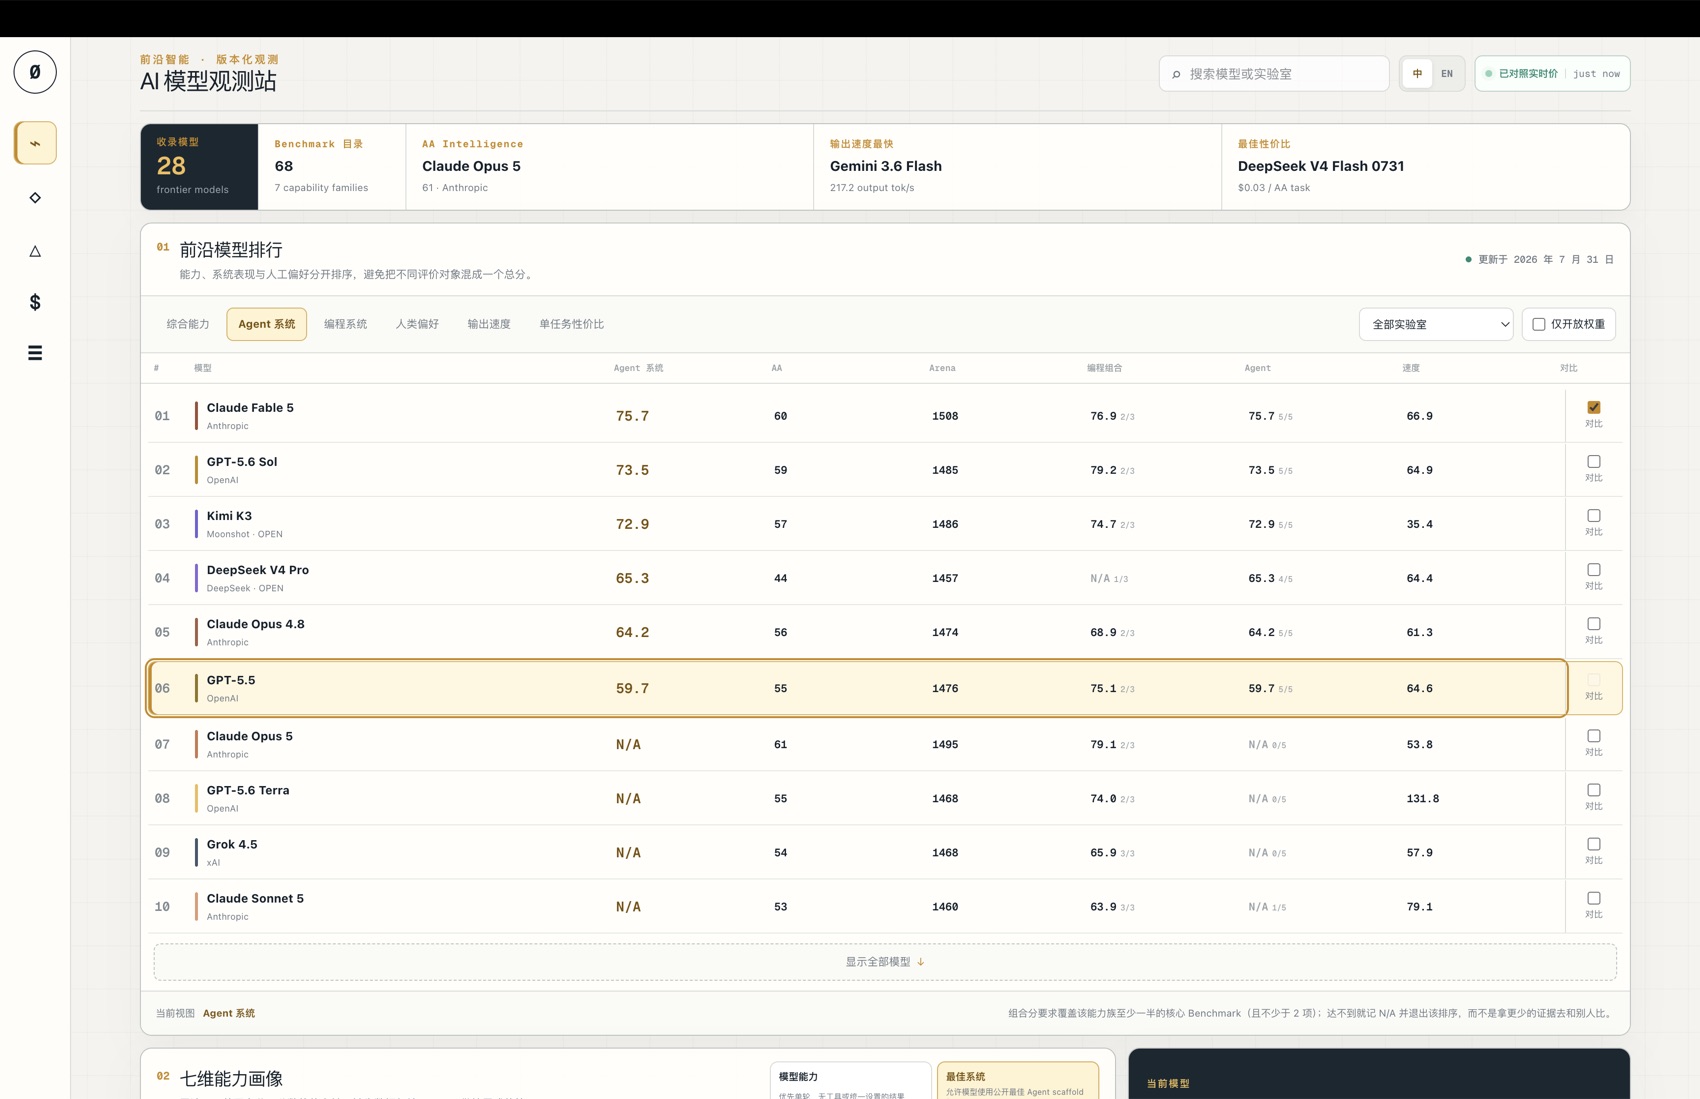Image resolution: width=1700 pixels, height=1099 pixels.
Task: Select the Claude Sonnet 5 model name
Action: pos(255,898)
